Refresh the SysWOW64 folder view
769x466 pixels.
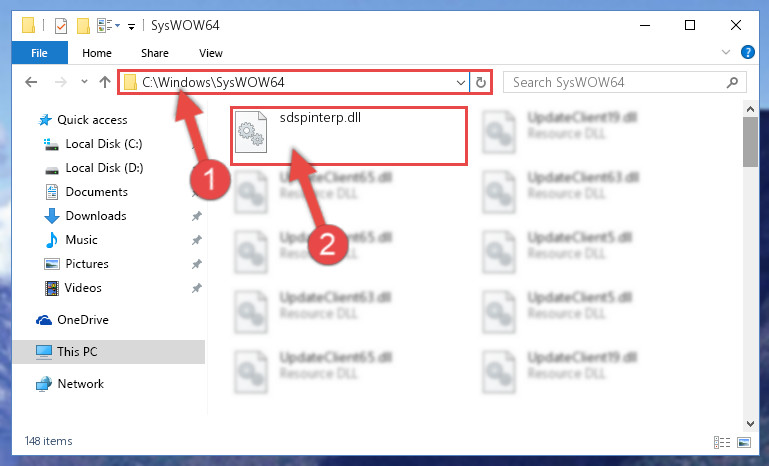tap(481, 82)
